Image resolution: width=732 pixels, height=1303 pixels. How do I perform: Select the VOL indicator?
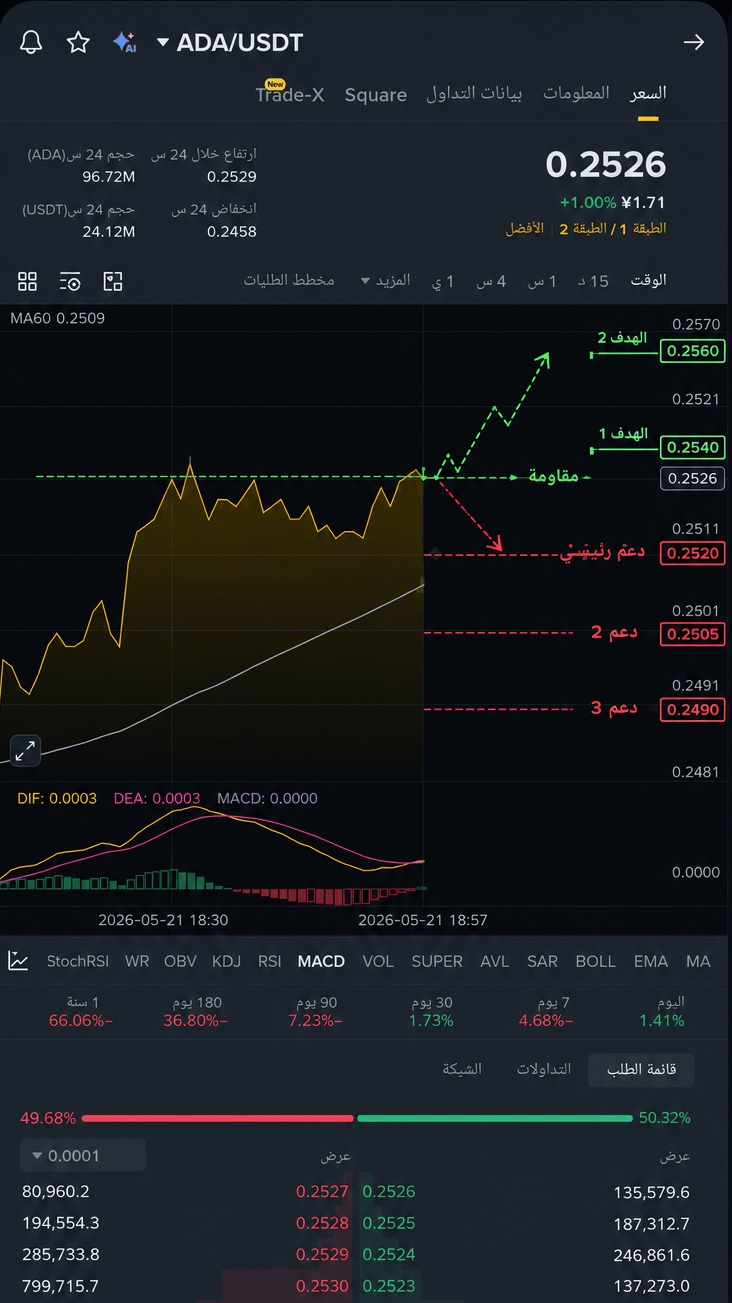[378, 961]
